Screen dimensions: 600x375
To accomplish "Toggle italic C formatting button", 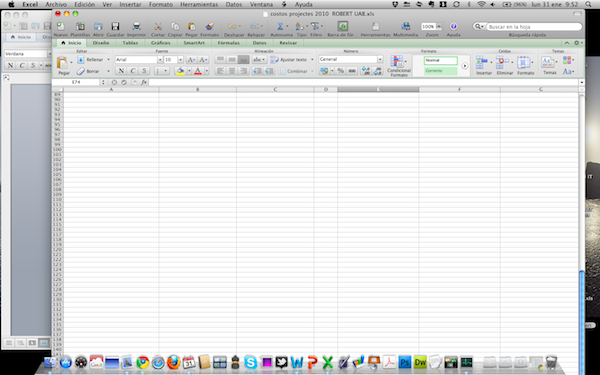I will click(132, 71).
